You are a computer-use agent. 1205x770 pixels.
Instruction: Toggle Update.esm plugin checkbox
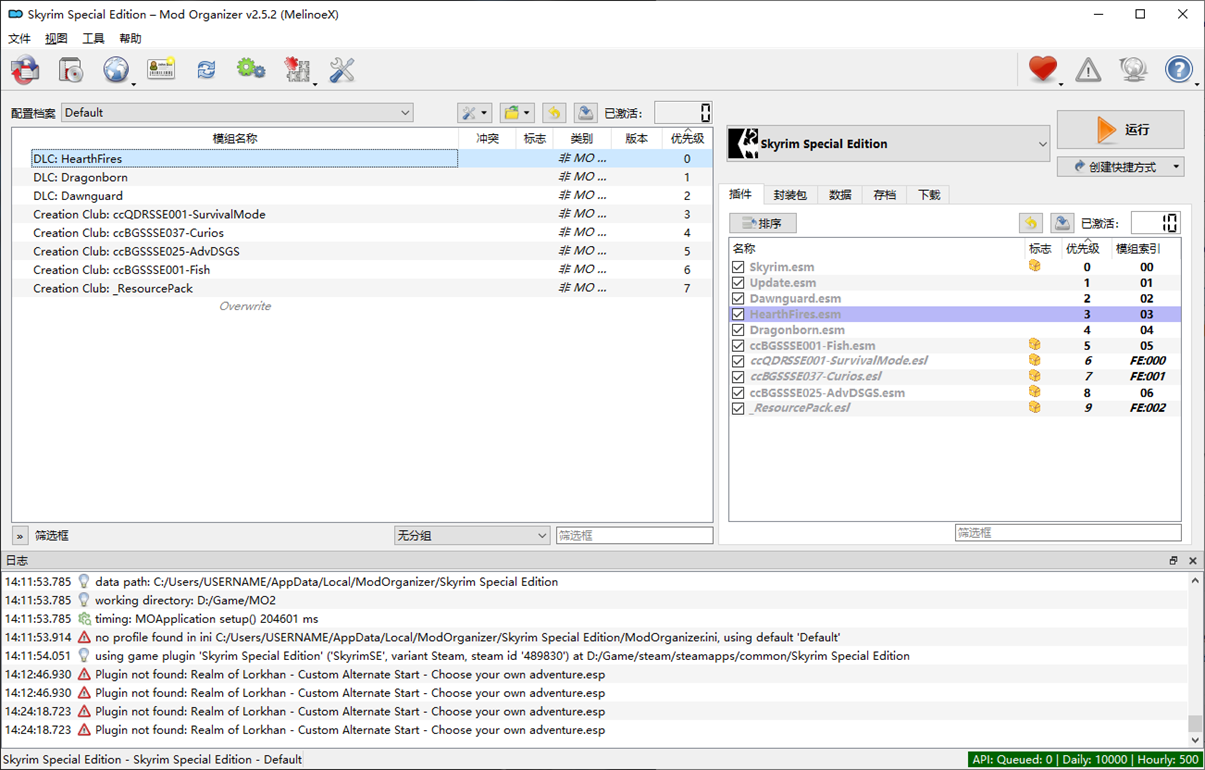coord(738,283)
